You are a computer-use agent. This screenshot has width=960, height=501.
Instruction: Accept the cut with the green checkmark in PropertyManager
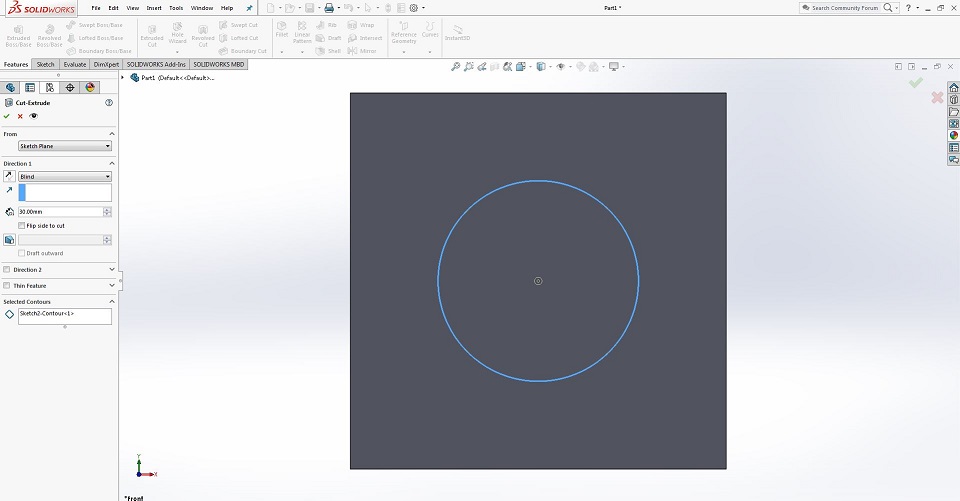(7, 116)
